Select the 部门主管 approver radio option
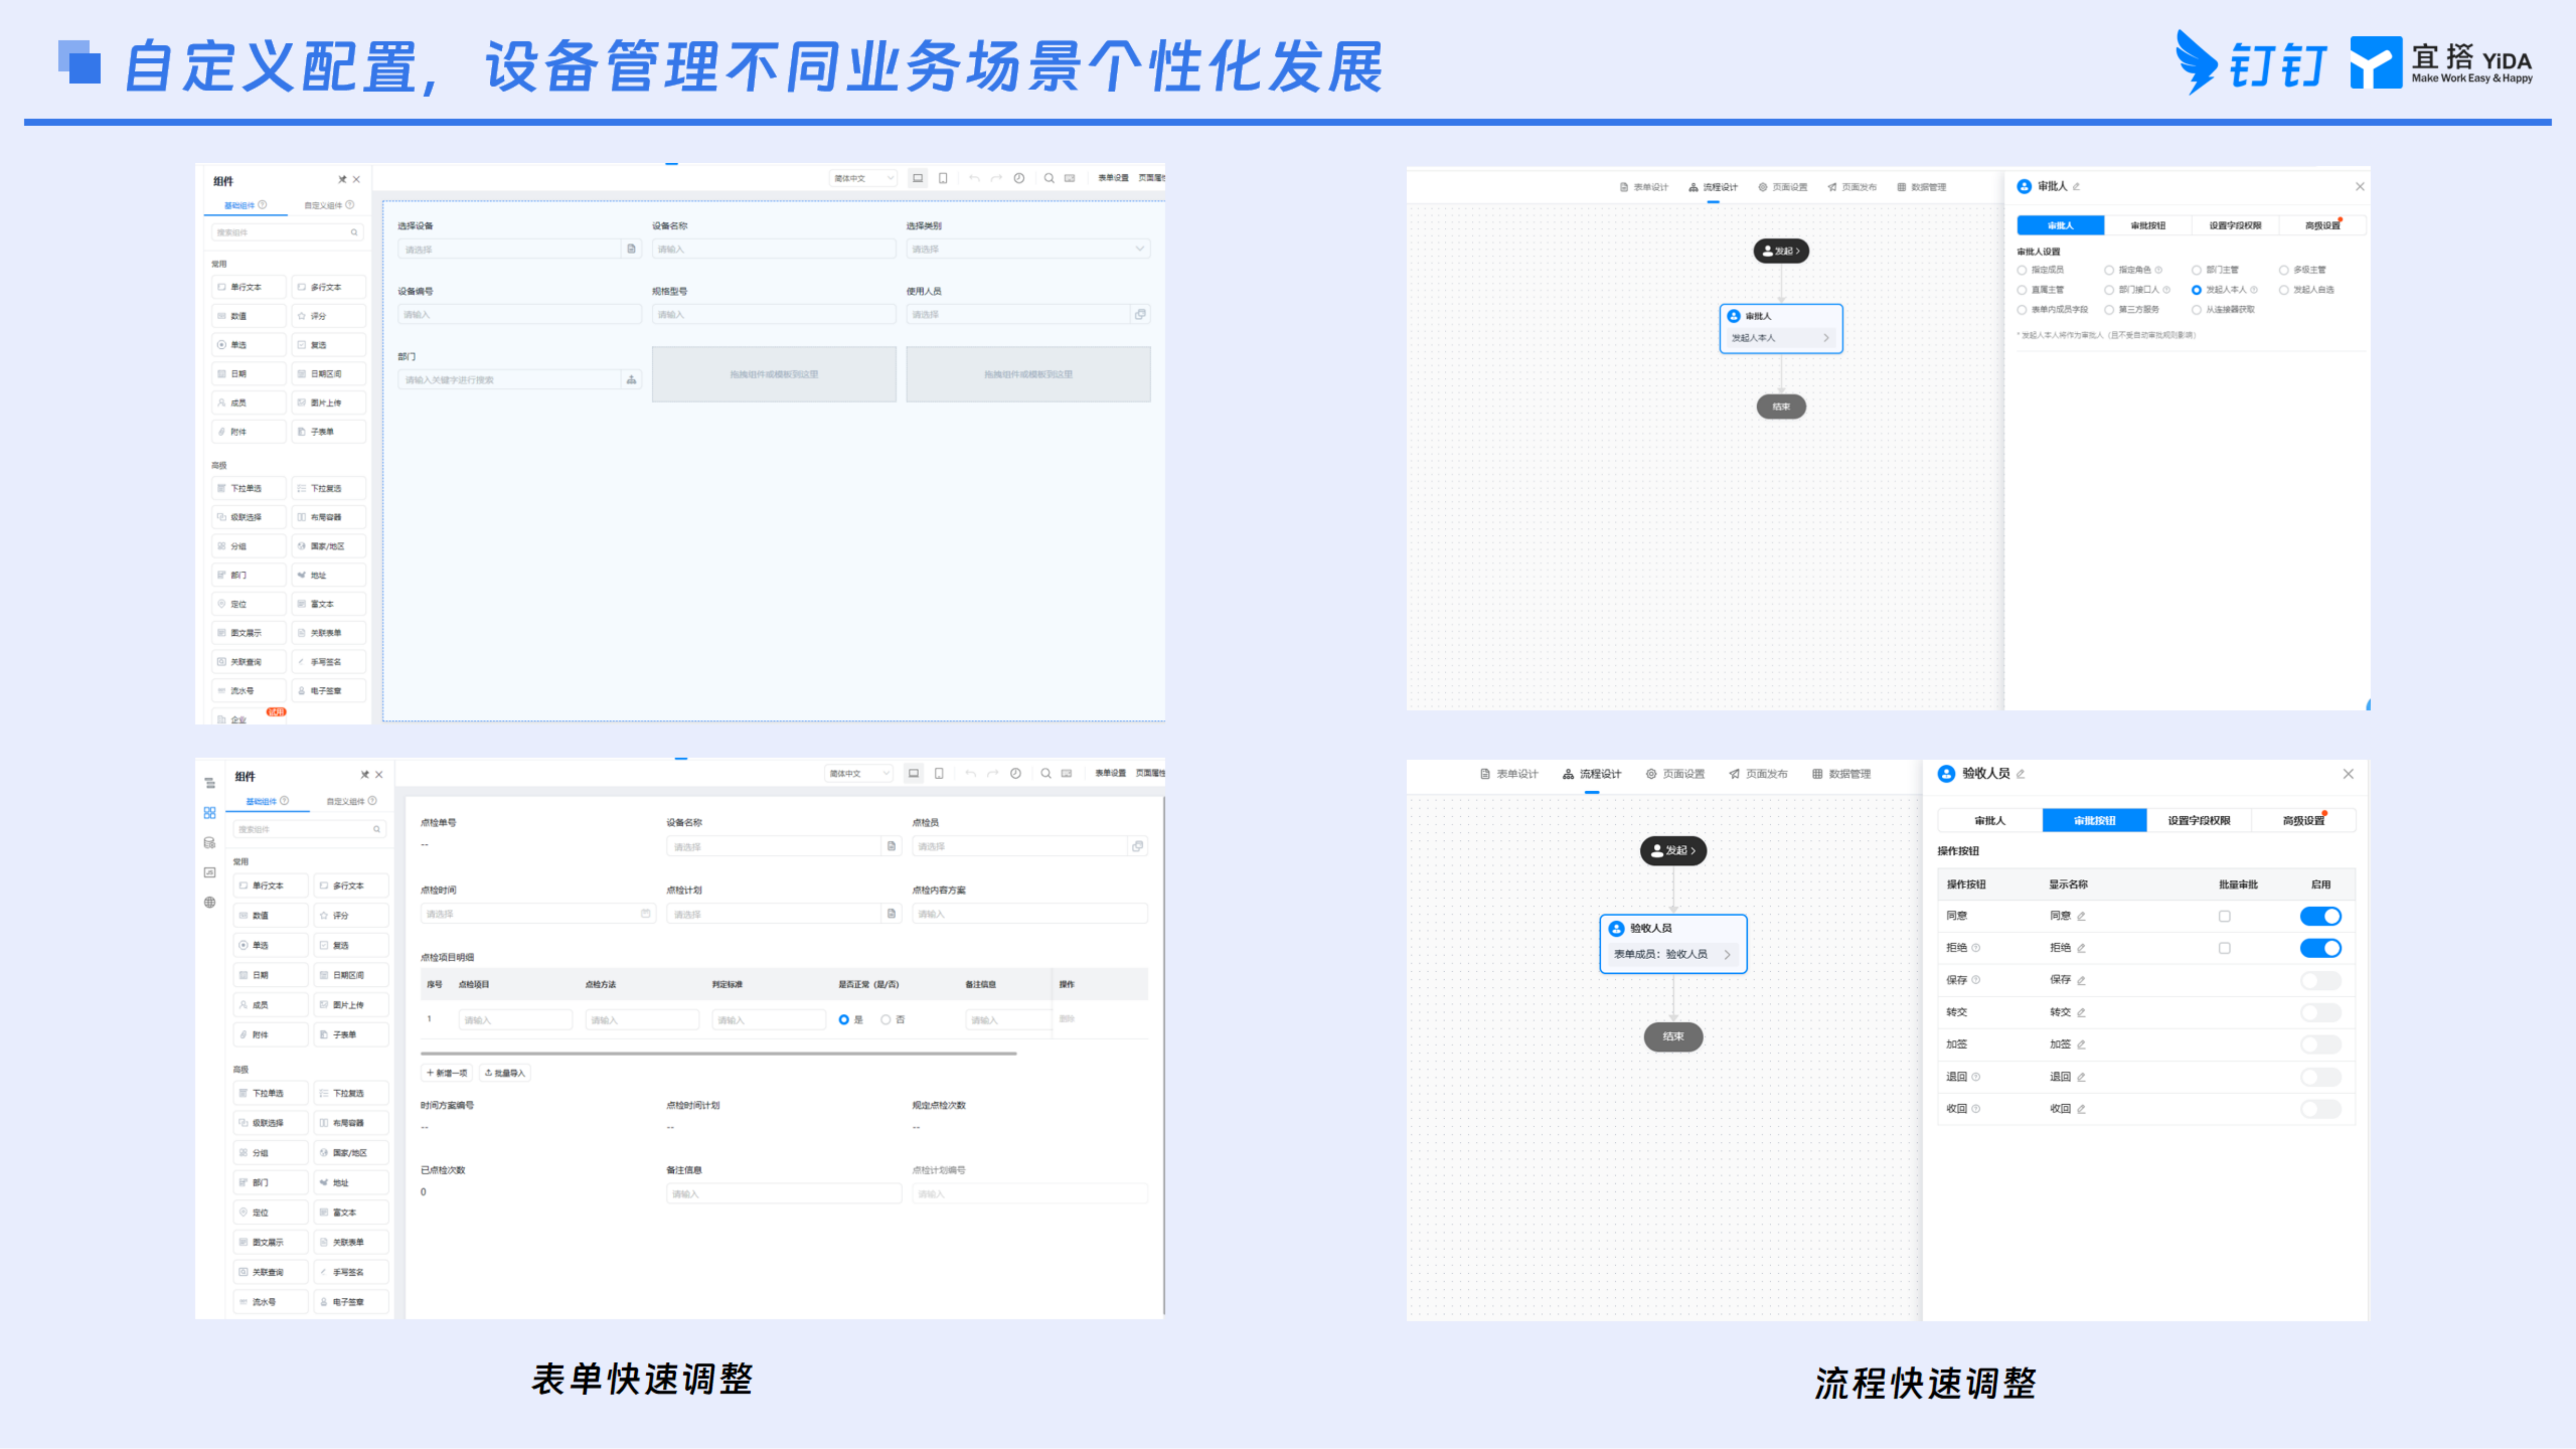 point(2197,270)
